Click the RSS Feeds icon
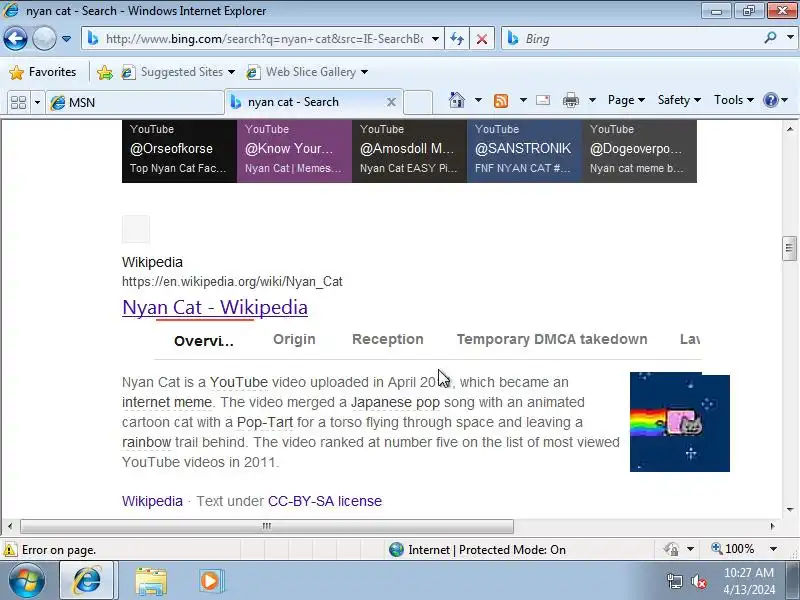Viewport: 800px width, 600px height. tap(501, 101)
